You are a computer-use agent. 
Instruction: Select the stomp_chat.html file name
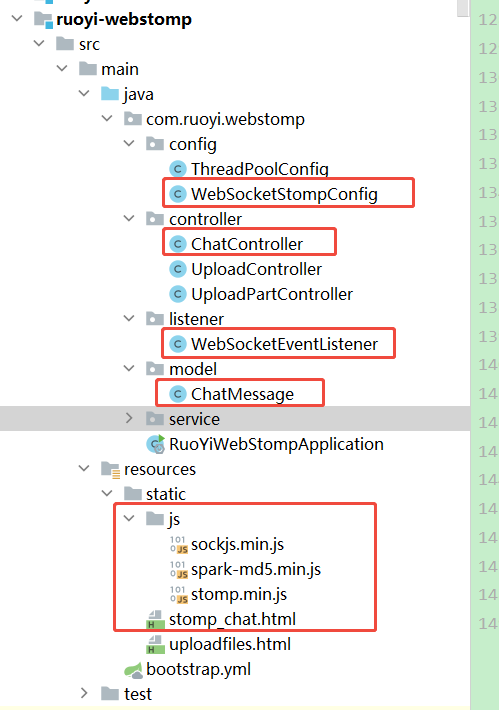(x=232, y=620)
